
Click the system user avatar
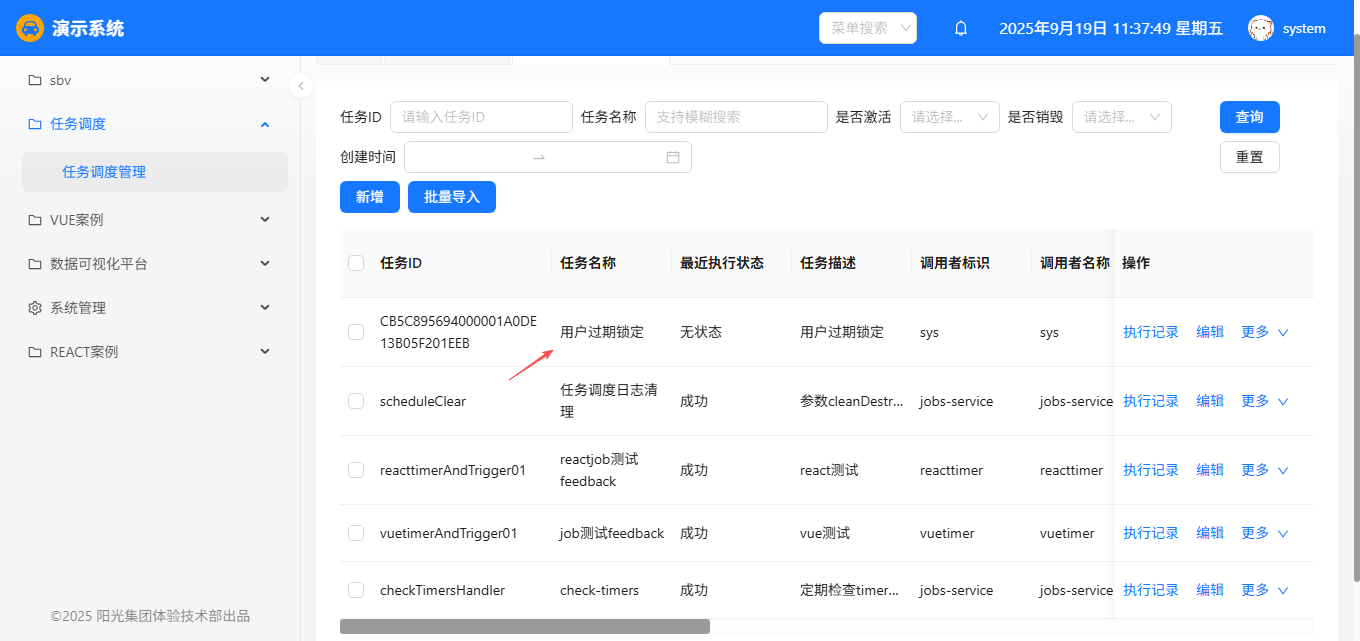pos(1260,29)
